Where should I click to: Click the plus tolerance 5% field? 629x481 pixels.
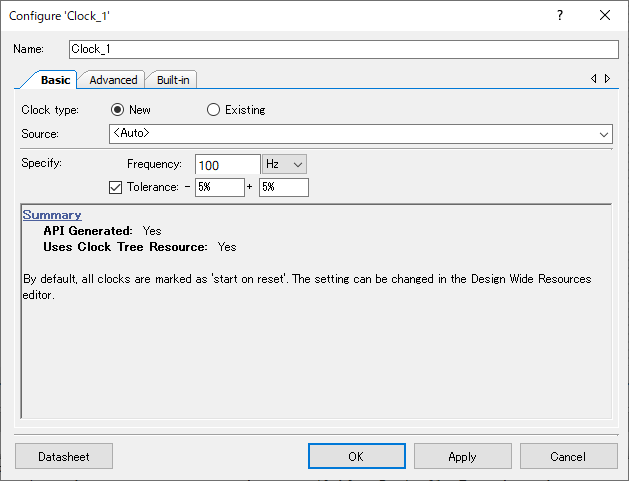pyautogui.click(x=284, y=187)
